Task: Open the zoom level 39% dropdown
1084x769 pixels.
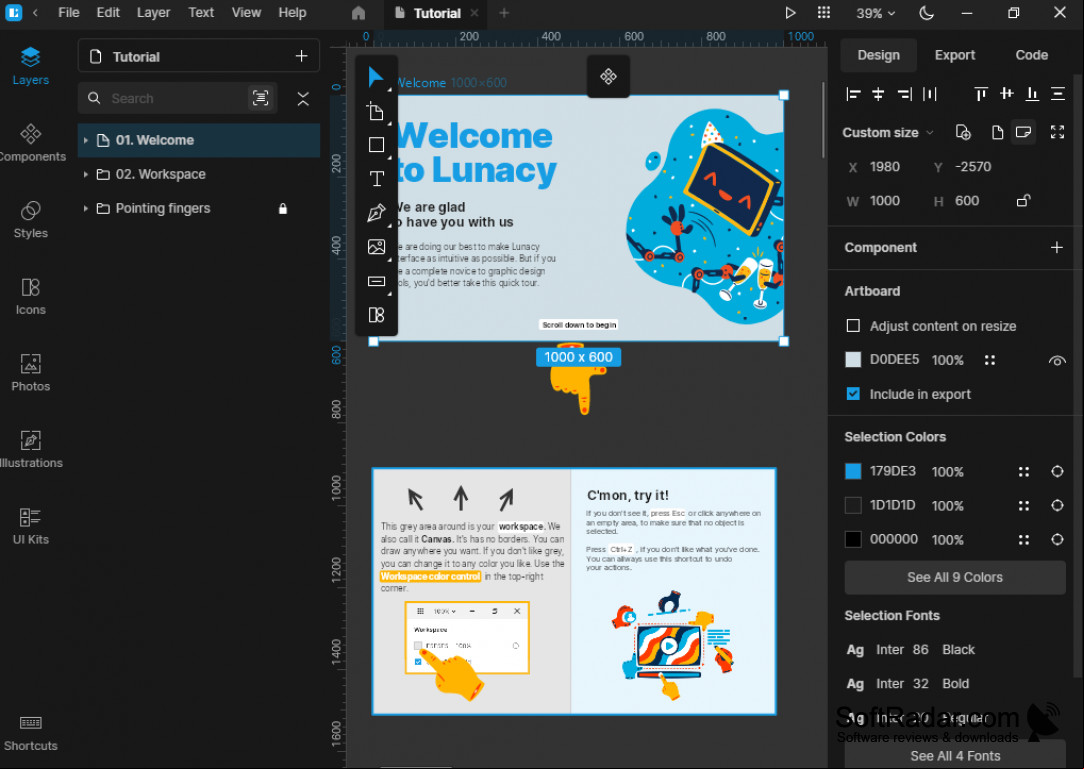Action: coord(875,13)
